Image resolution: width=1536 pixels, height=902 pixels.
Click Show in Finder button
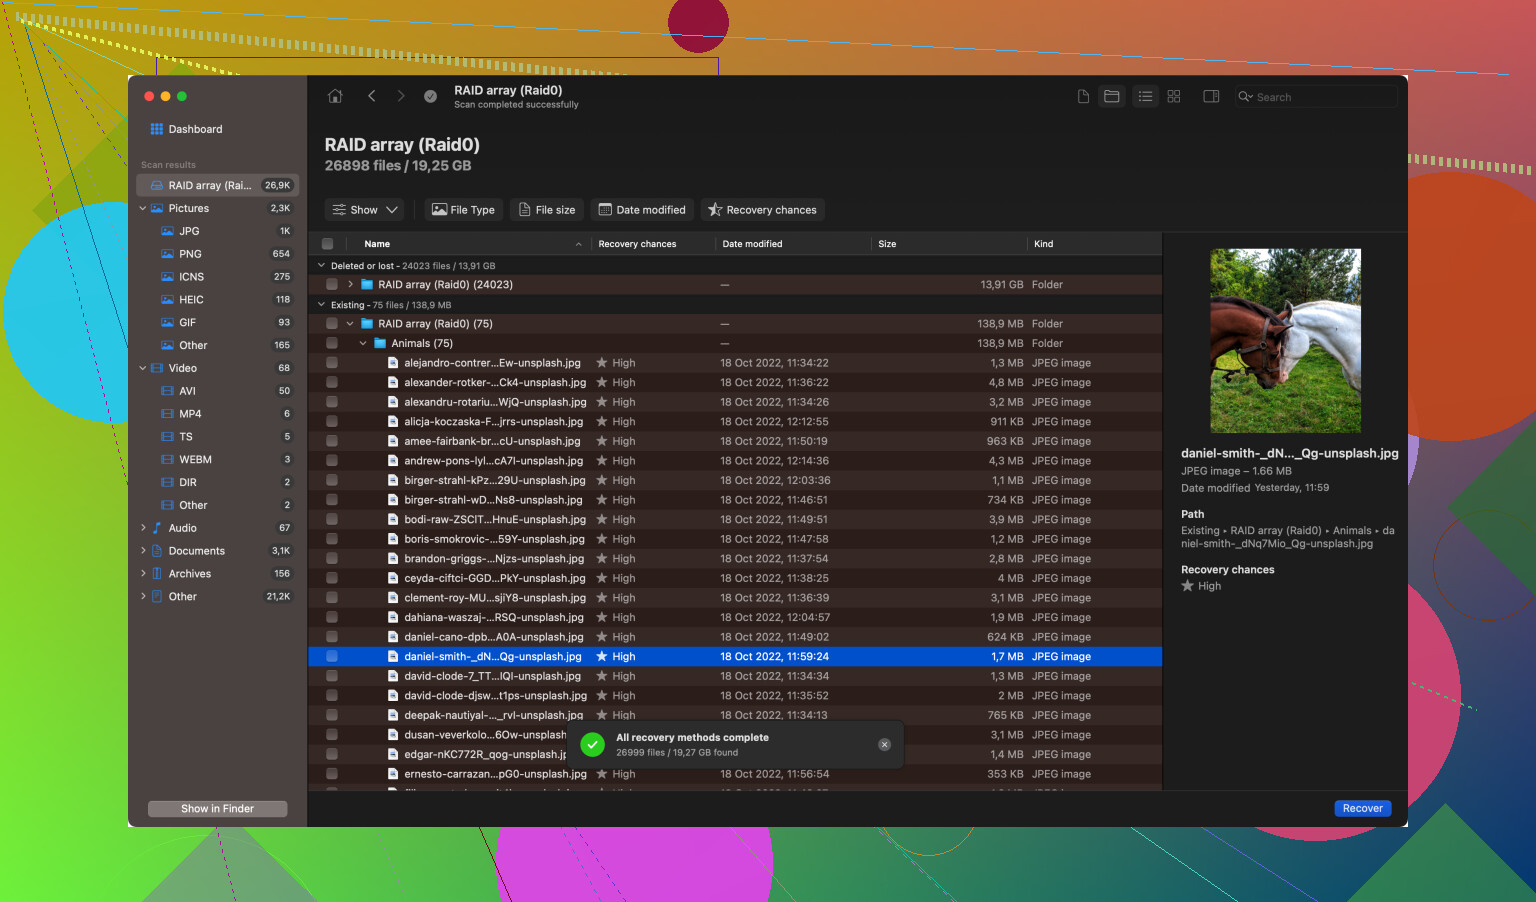217,809
